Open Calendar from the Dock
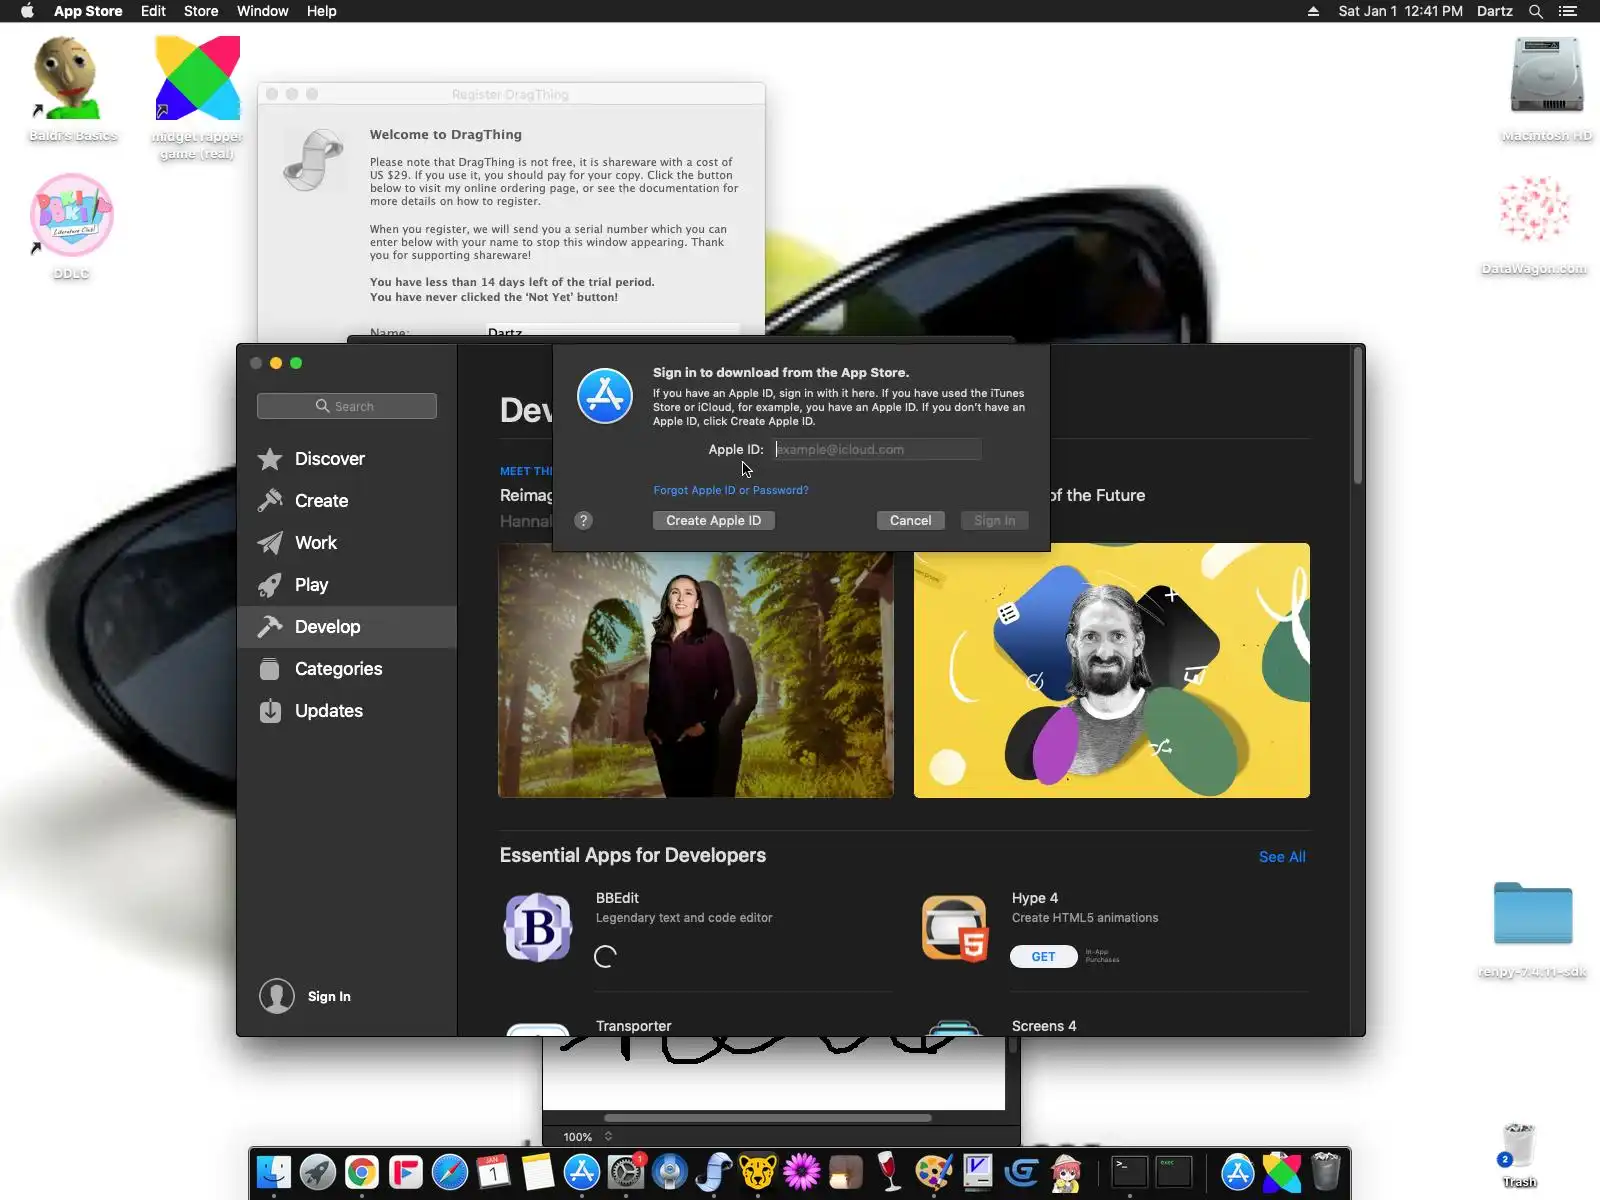This screenshot has width=1600, height=1200. (x=494, y=1172)
